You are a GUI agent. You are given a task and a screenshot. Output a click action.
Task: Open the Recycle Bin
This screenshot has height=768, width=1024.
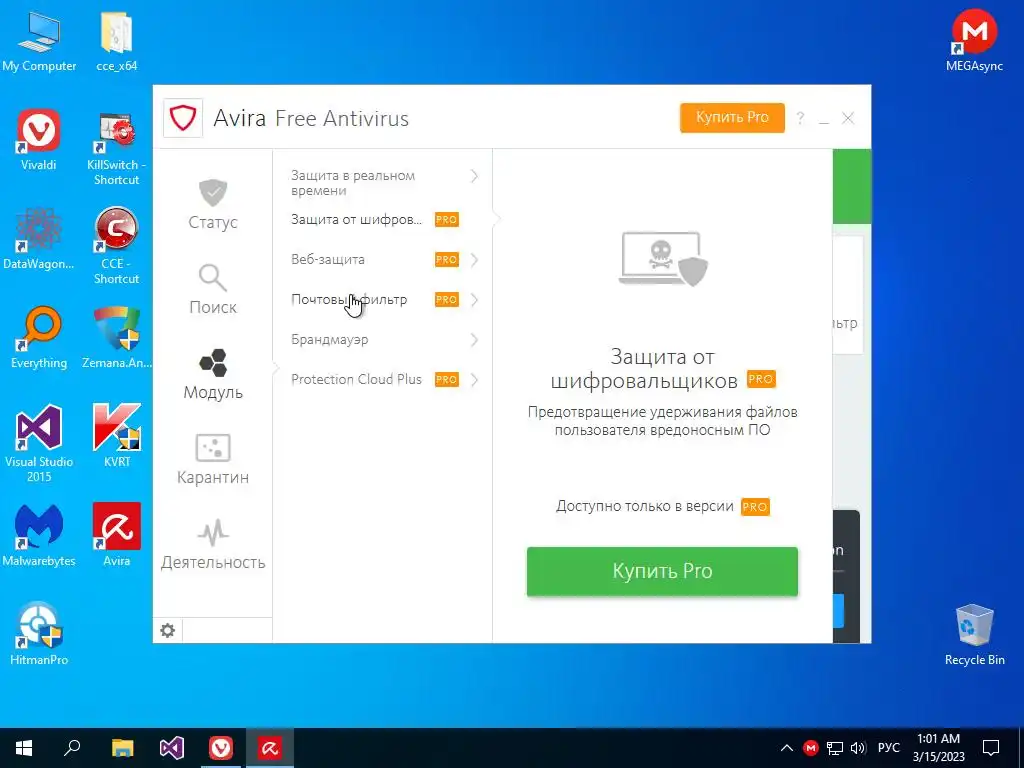pos(974,635)
